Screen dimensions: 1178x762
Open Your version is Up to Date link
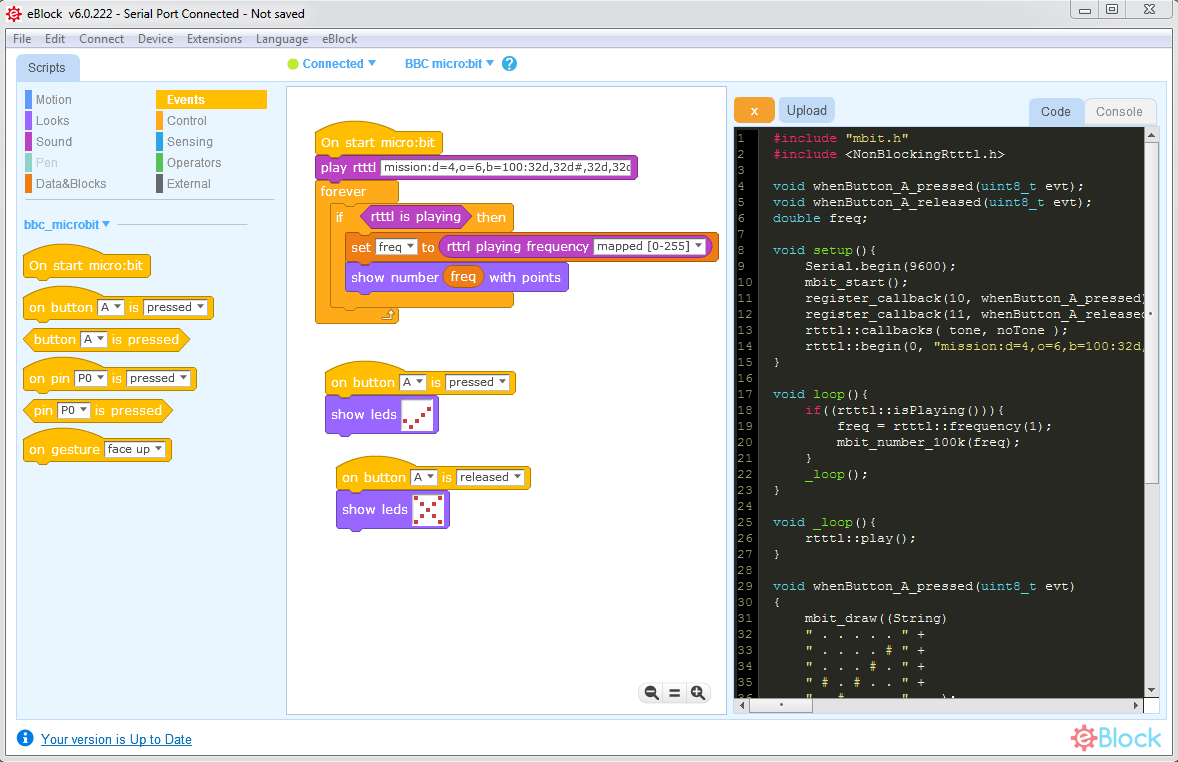pos(116,739)
